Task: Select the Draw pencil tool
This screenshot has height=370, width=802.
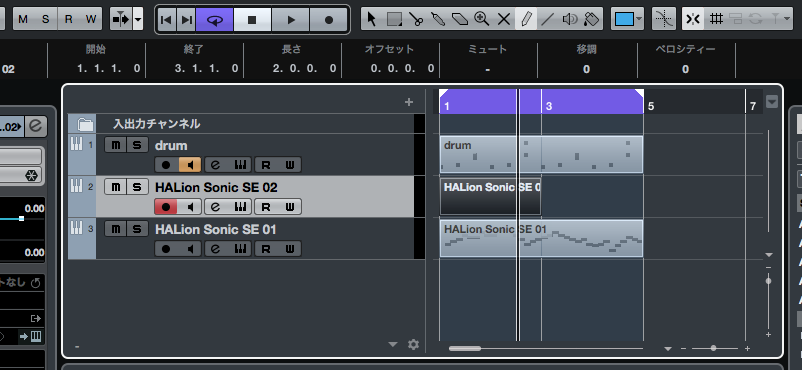Action: (526, 19)
